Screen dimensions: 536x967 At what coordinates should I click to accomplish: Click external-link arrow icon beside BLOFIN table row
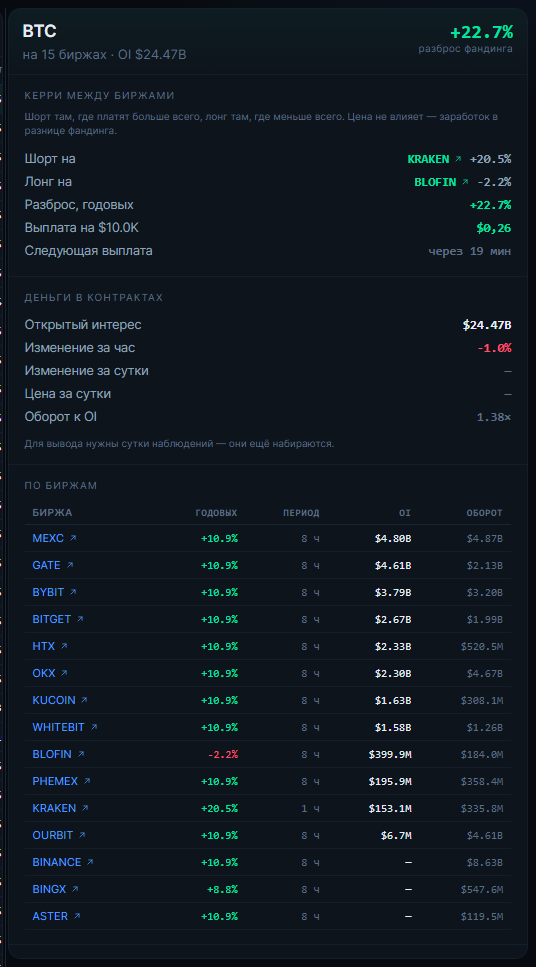pos(81,754)
